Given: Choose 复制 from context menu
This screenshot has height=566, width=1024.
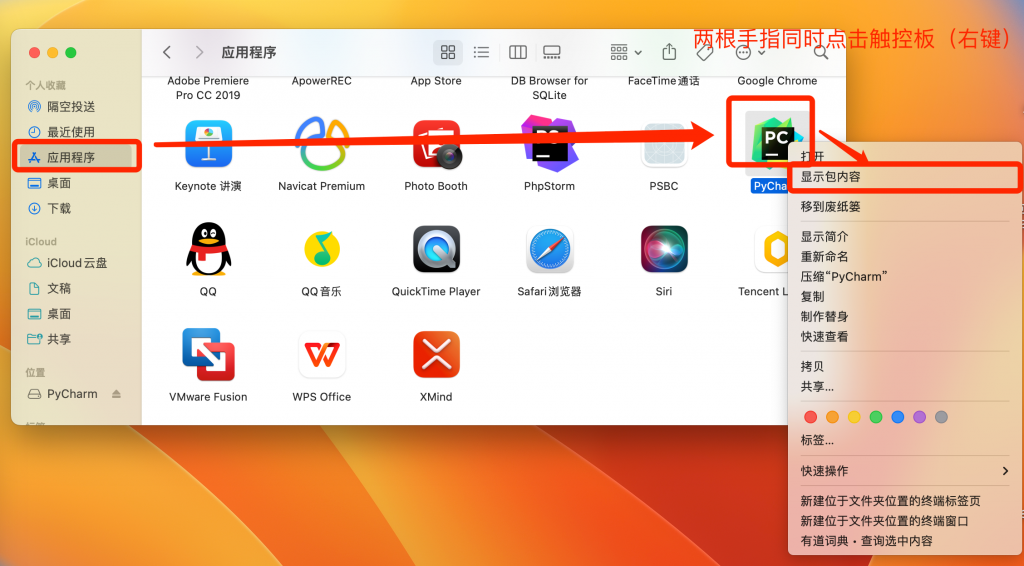Looking at the screenshot, I should pos(905,296).
